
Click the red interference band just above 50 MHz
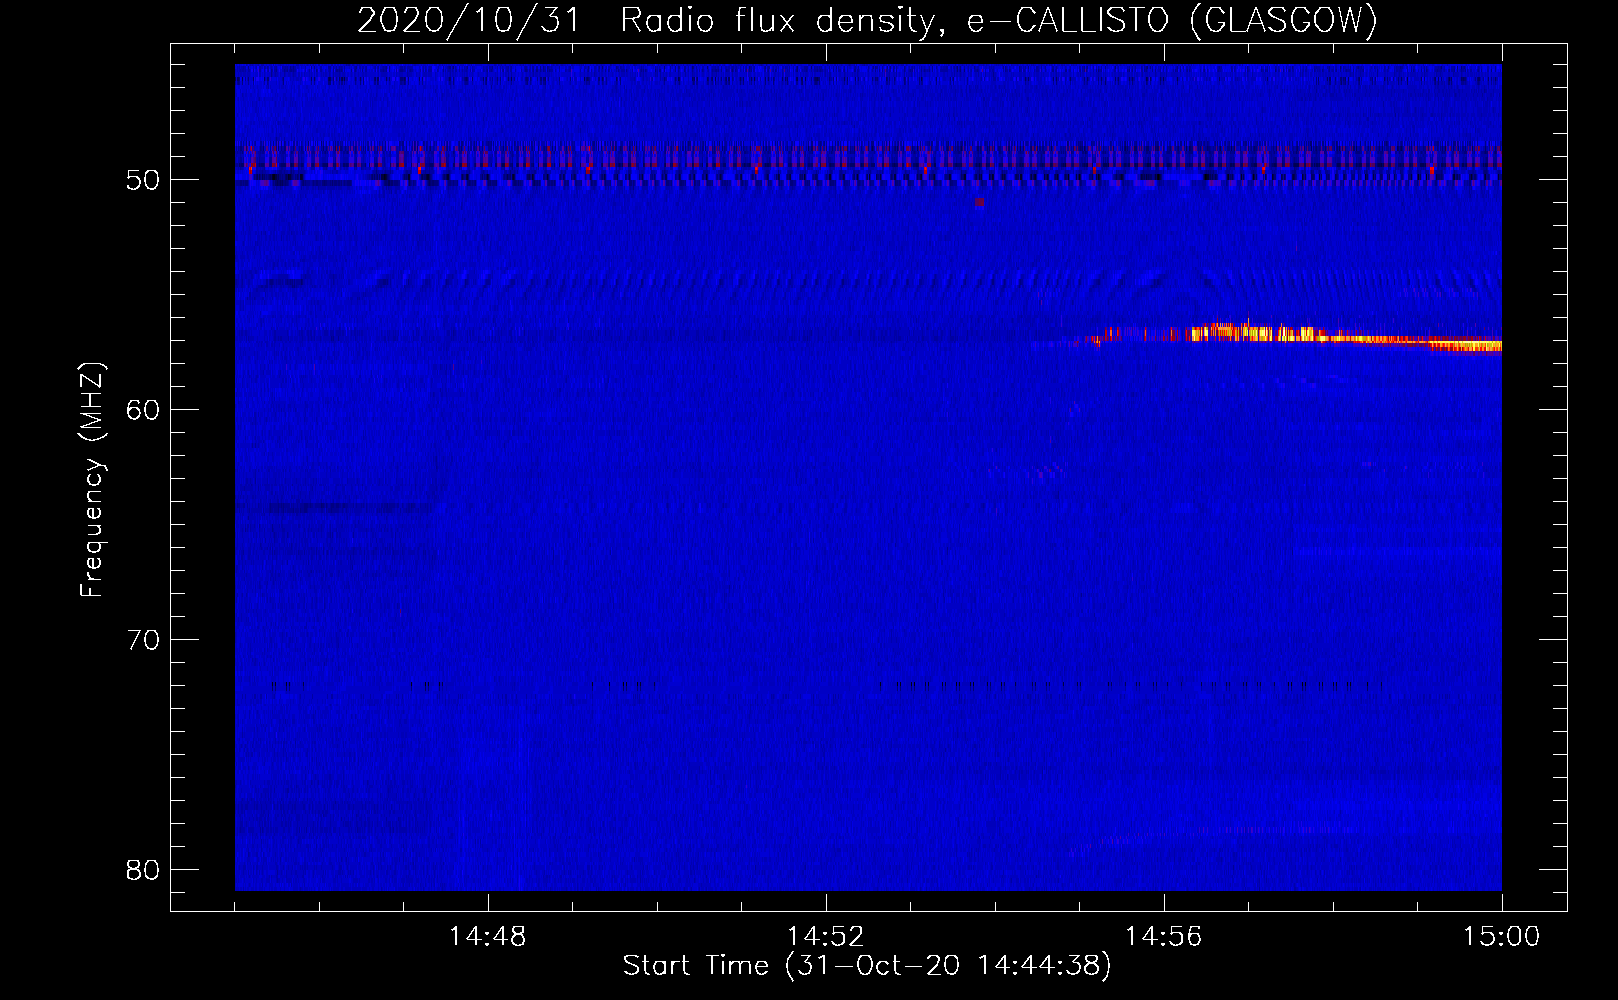click(x=868, y=158)
